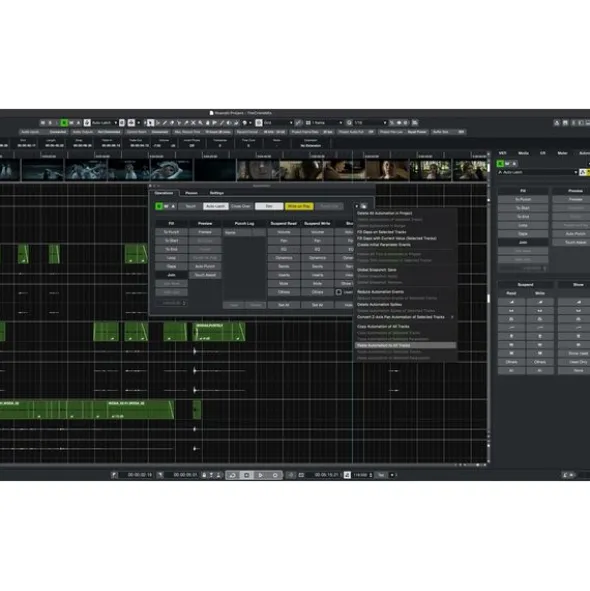Toggle the yellow Write on Play button
The width and height of the screenshot is (590, 591).
299,206
